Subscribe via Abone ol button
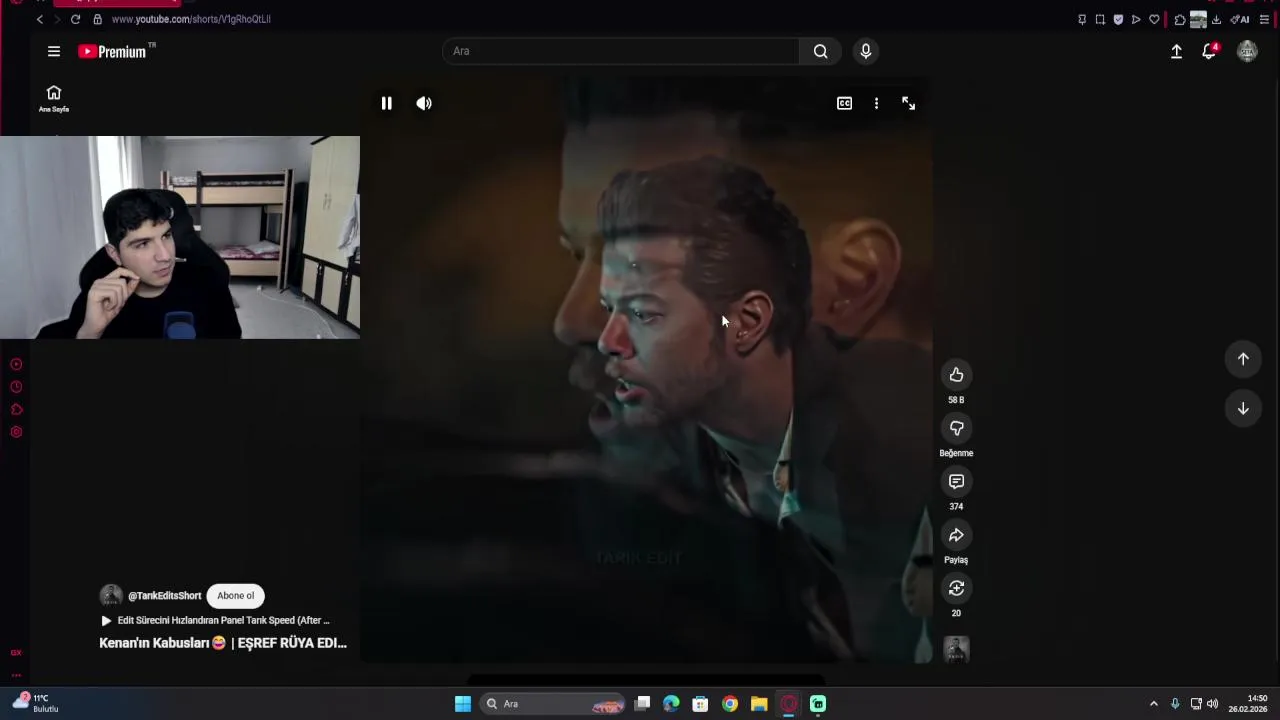This screenshot has width=1280, height=720. point(236,595)
